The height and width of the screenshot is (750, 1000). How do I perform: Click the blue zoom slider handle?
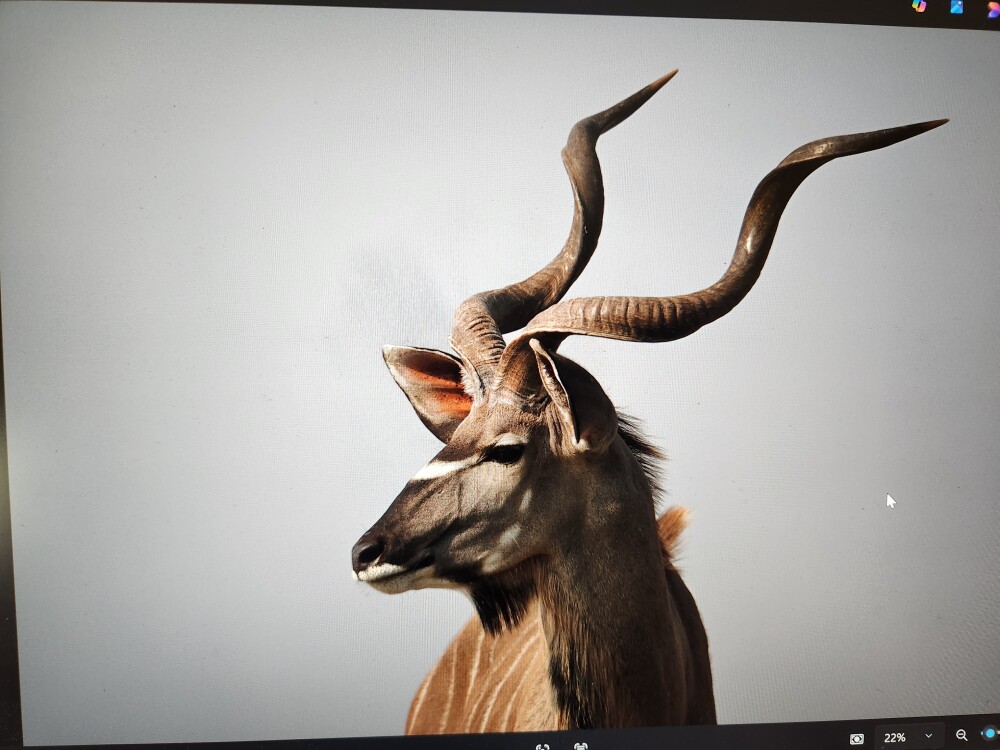pos(992,733)
